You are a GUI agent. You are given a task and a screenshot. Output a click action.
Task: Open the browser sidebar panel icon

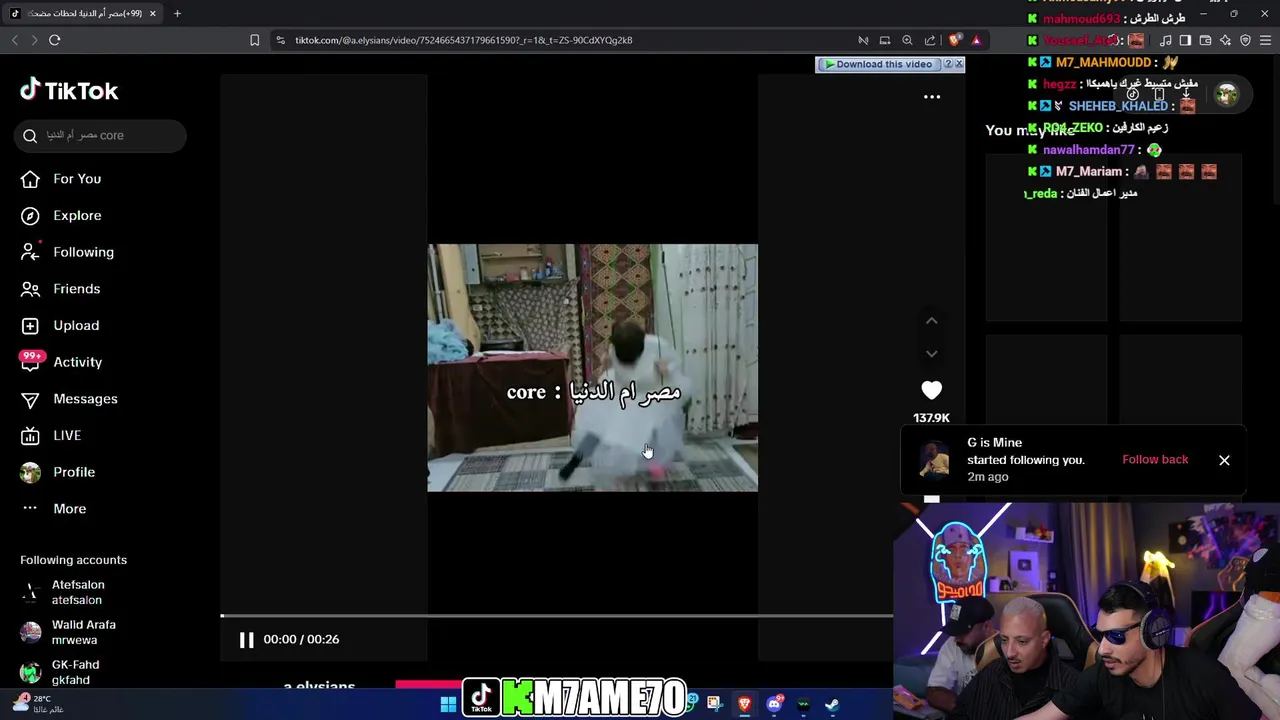pyautogui.click(x=1185, y=40)
